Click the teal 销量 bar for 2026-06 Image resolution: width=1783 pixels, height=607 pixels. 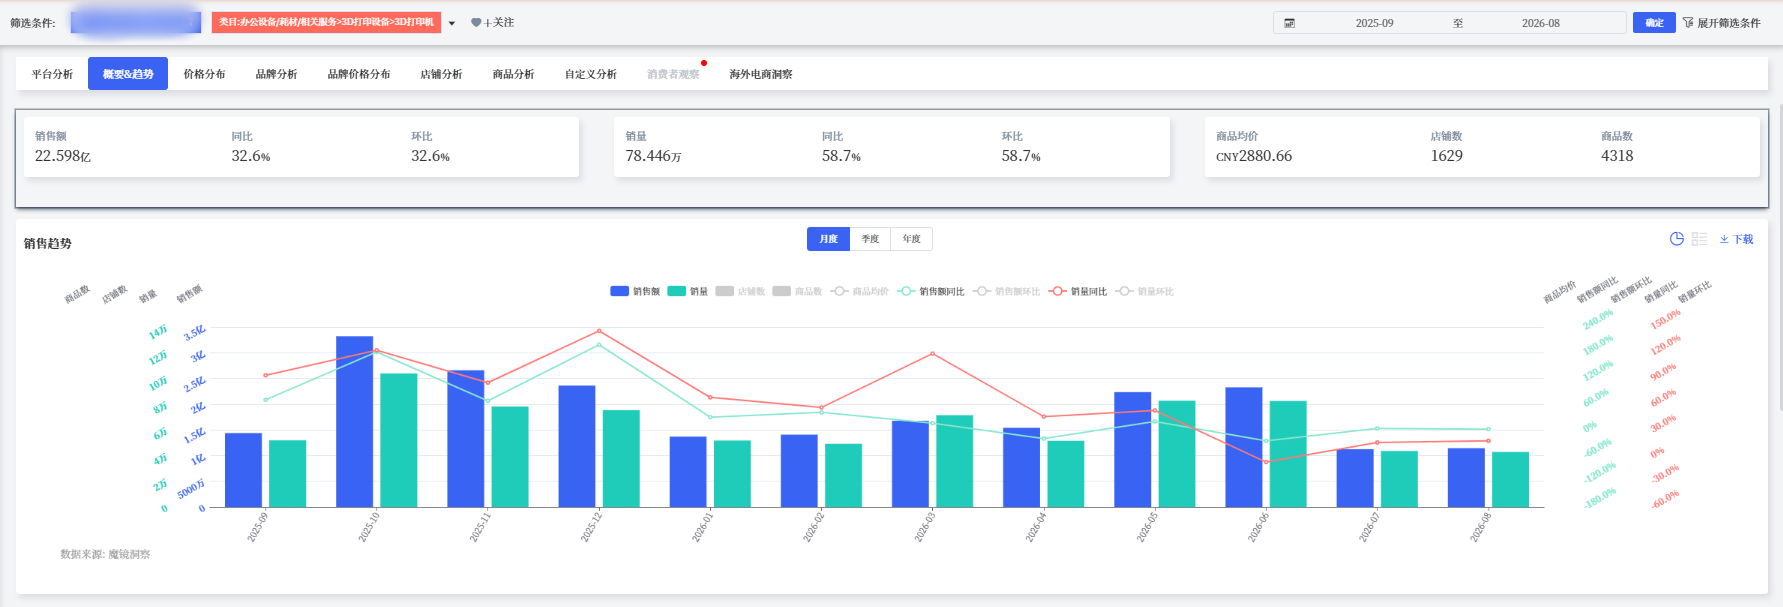click(x=1288, y=454)
